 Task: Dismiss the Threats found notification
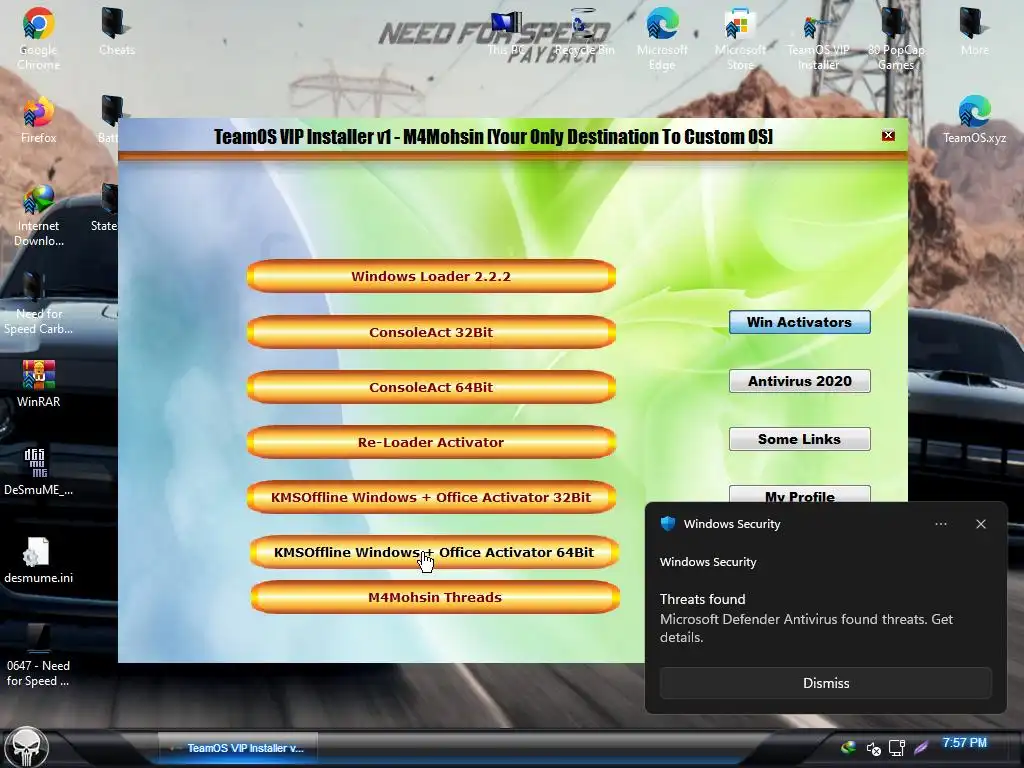tap(825, 683)
